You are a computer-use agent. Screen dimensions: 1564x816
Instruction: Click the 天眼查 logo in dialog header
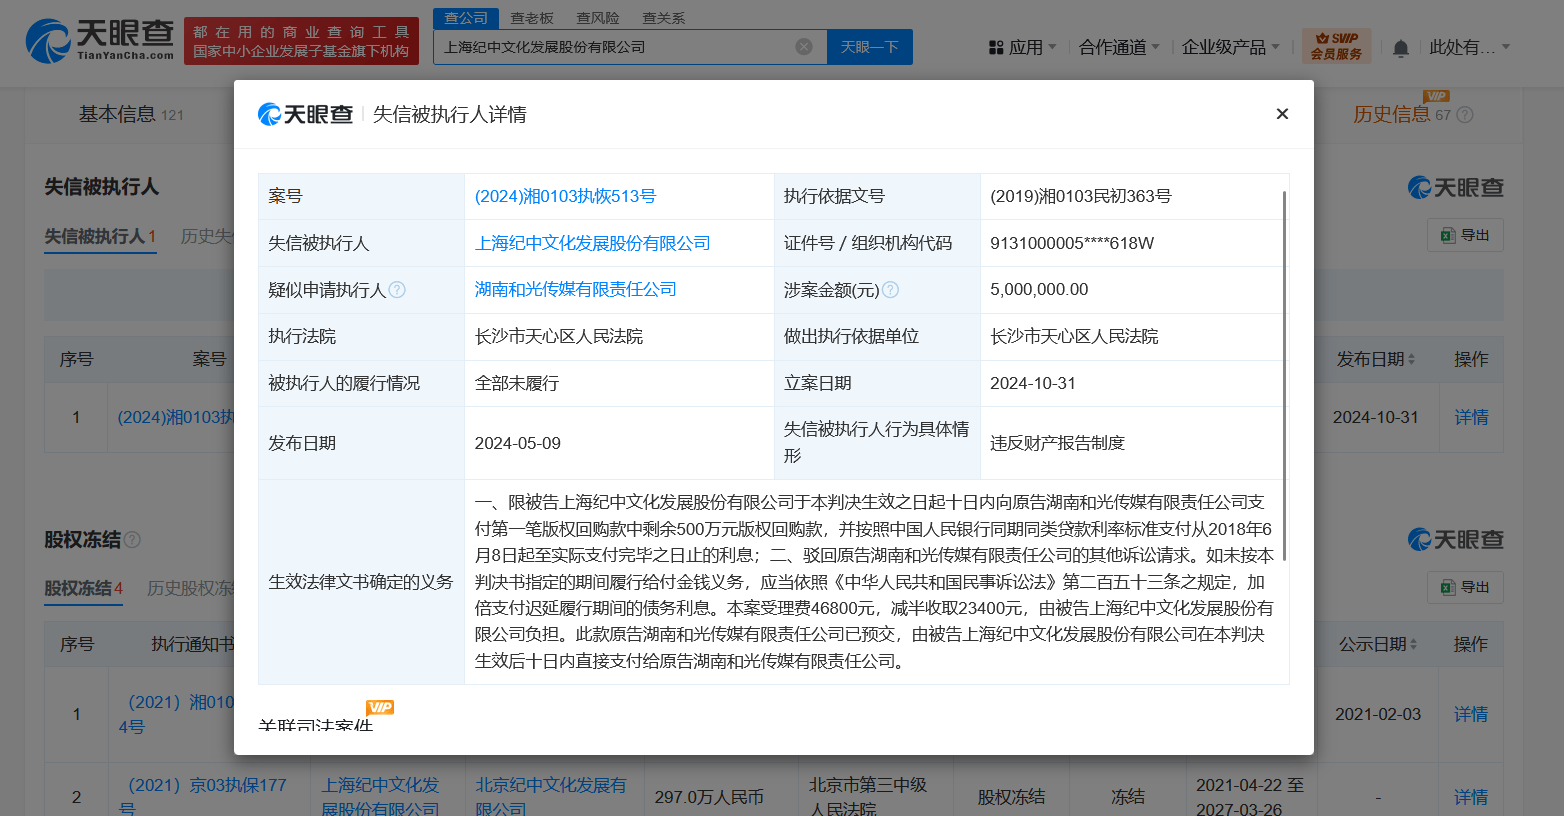(306, 115)
